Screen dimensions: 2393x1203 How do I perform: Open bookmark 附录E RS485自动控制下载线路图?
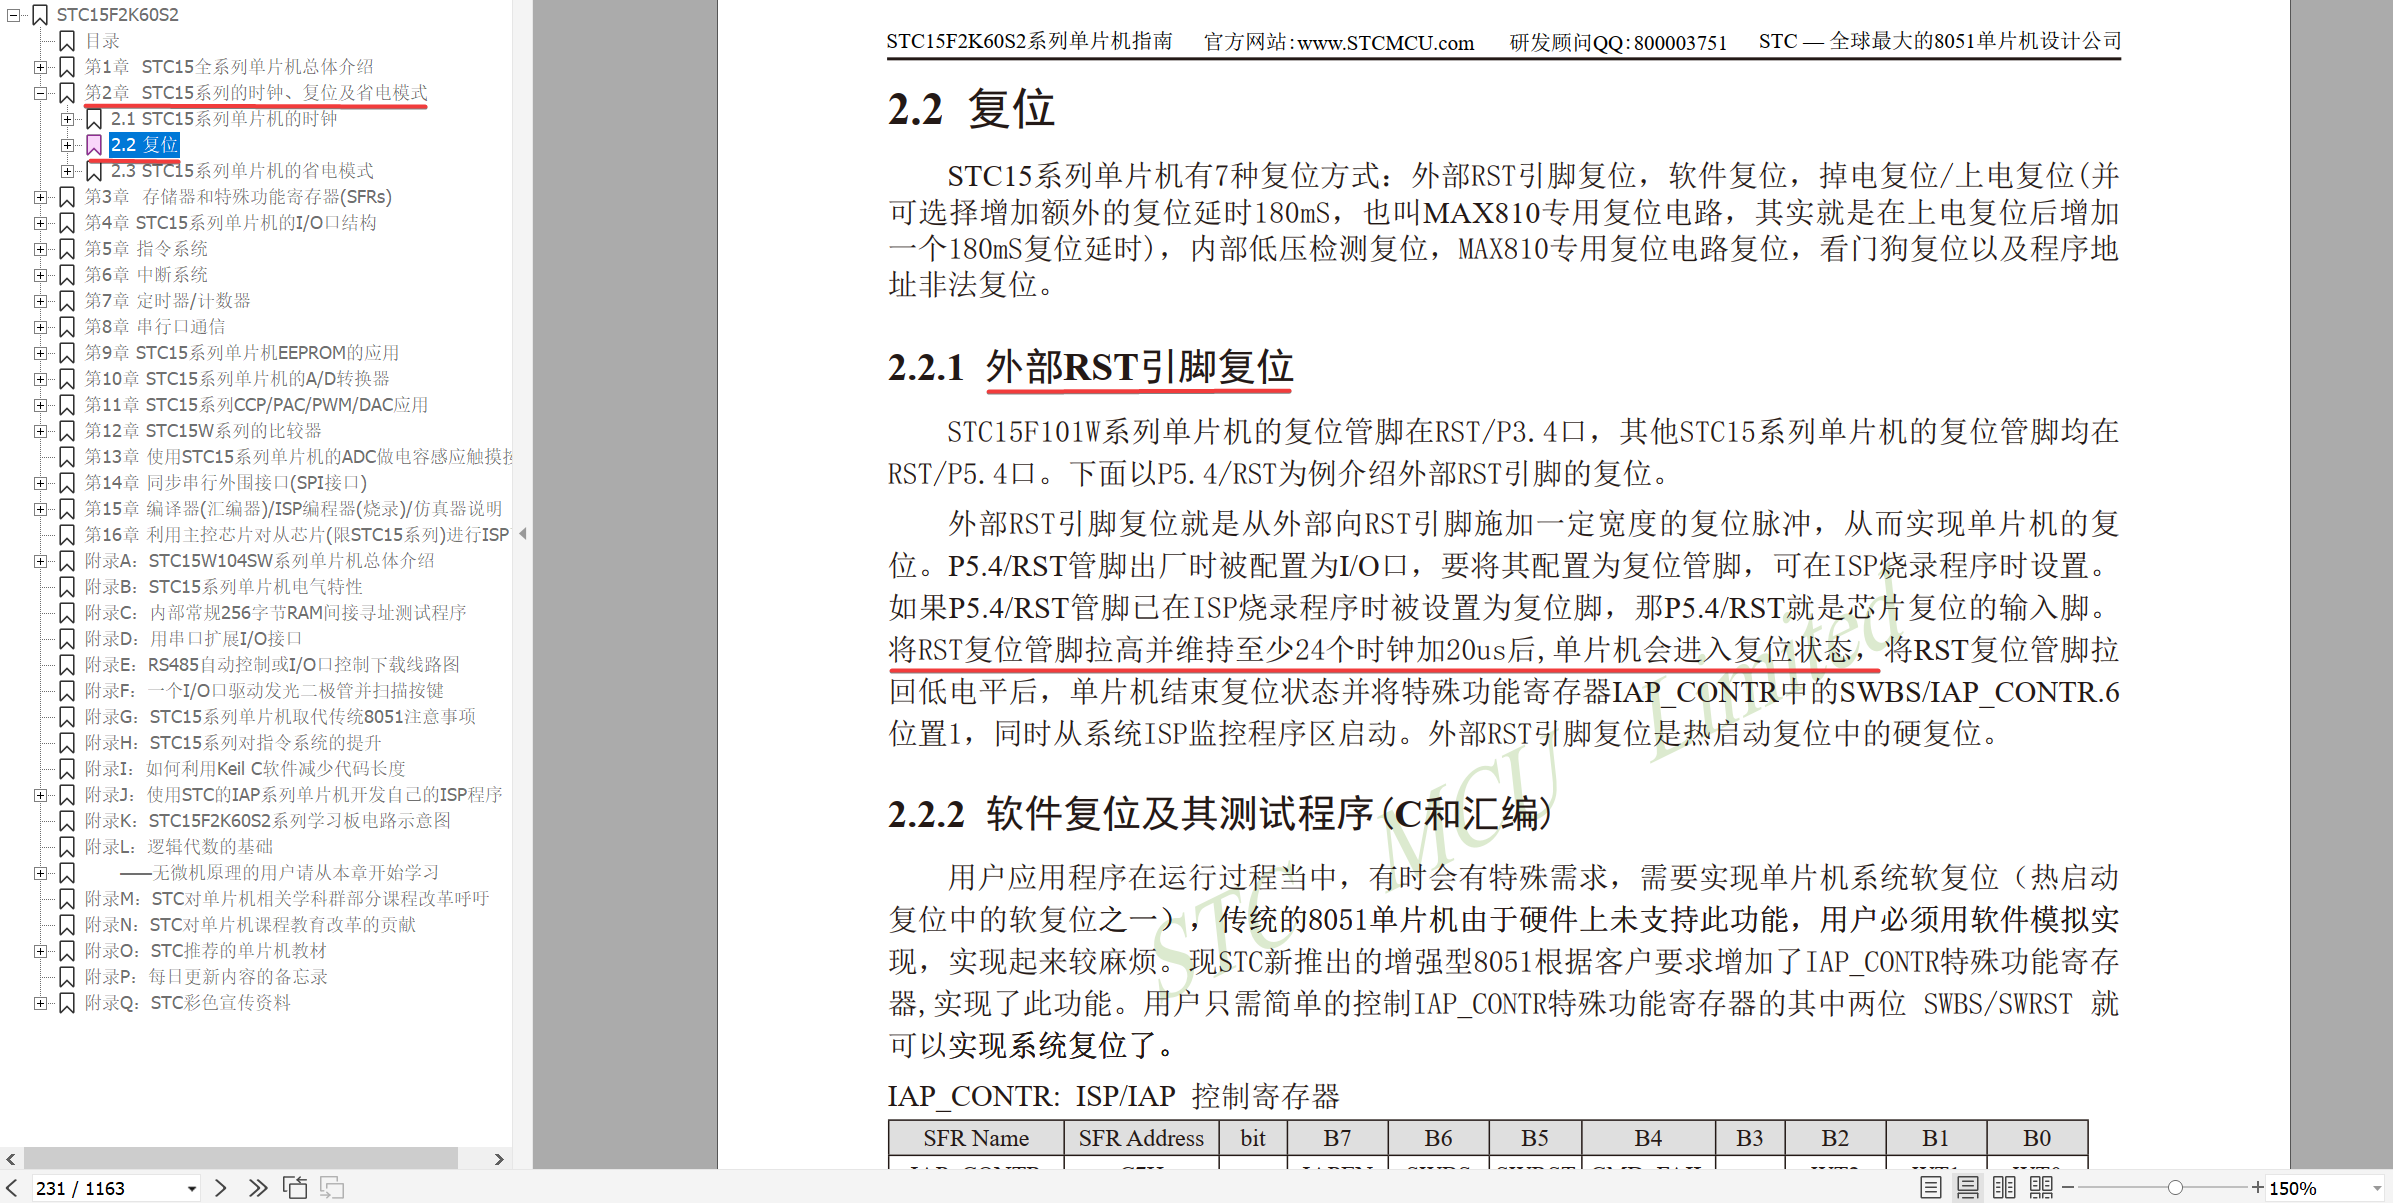coord(272,665)
